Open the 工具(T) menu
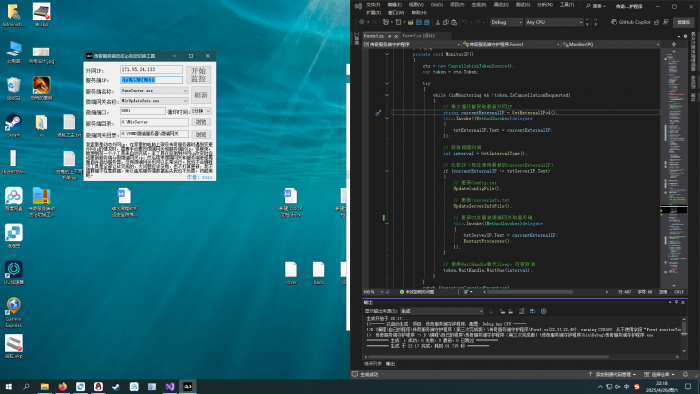Viewport: 700px width, 394px height. pos(567,5)
